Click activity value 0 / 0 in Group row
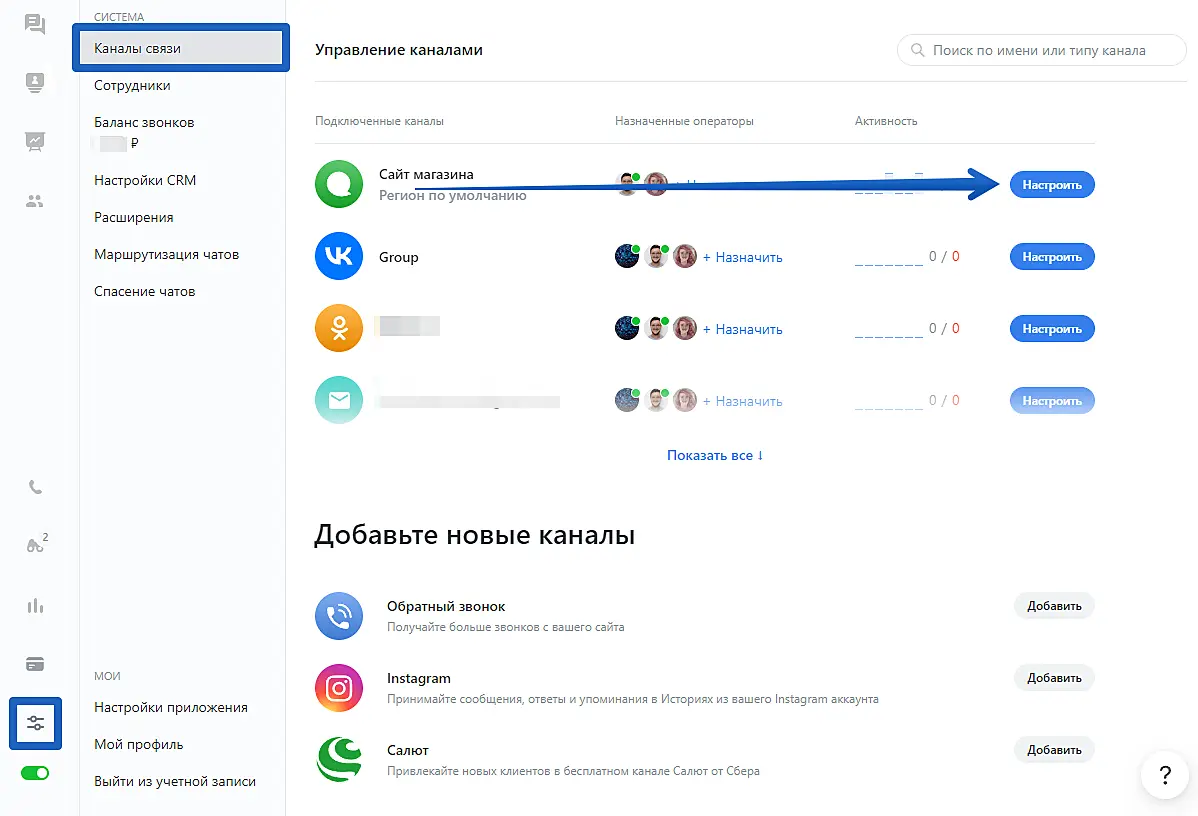The image size is (1198, 816). (944, 257)
